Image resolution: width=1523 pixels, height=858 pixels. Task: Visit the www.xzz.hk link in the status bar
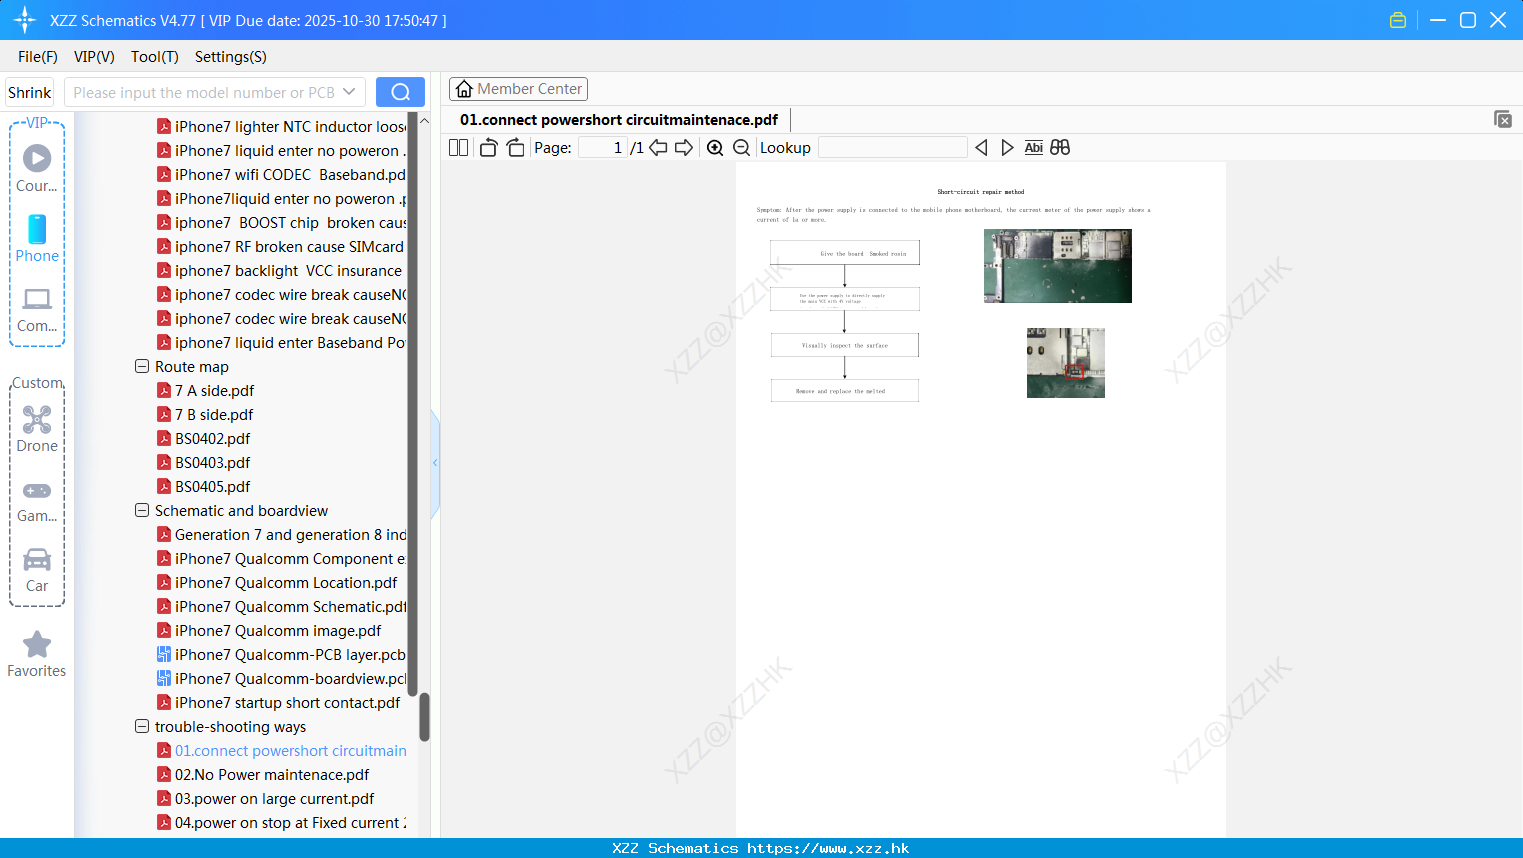[x=828, y=848]
